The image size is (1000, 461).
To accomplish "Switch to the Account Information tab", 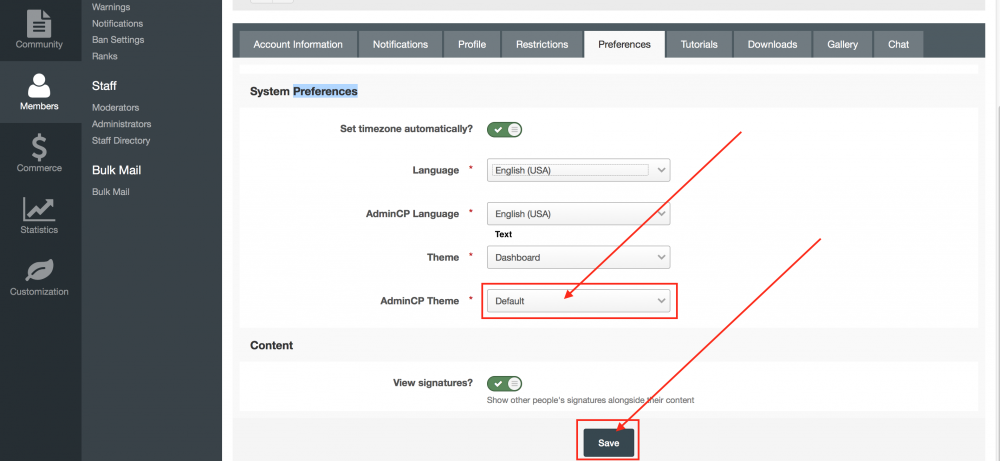I will click(x=297, y=44).
